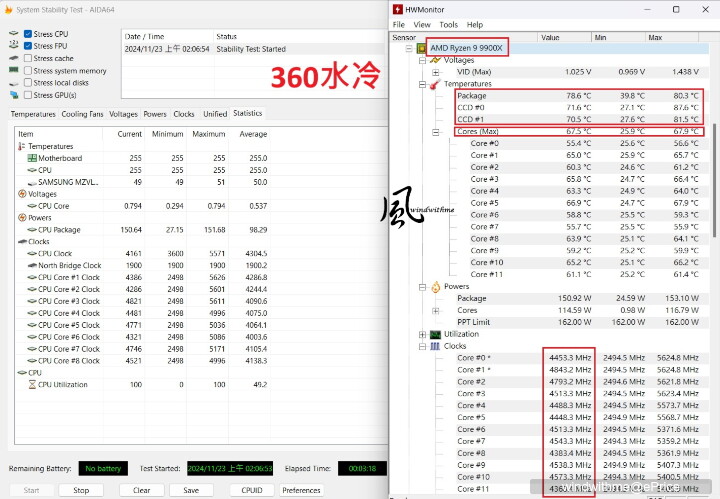Click the Voltages icon in AIDA64 list
The height and width of the screenshot is (499, 720).
pos(22,194)
